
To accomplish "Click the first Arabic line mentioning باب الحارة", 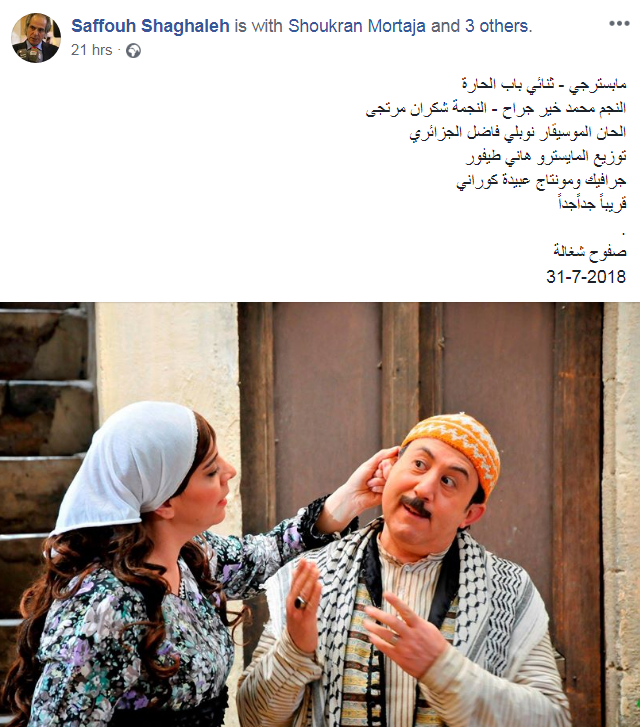I will (544, 84).
